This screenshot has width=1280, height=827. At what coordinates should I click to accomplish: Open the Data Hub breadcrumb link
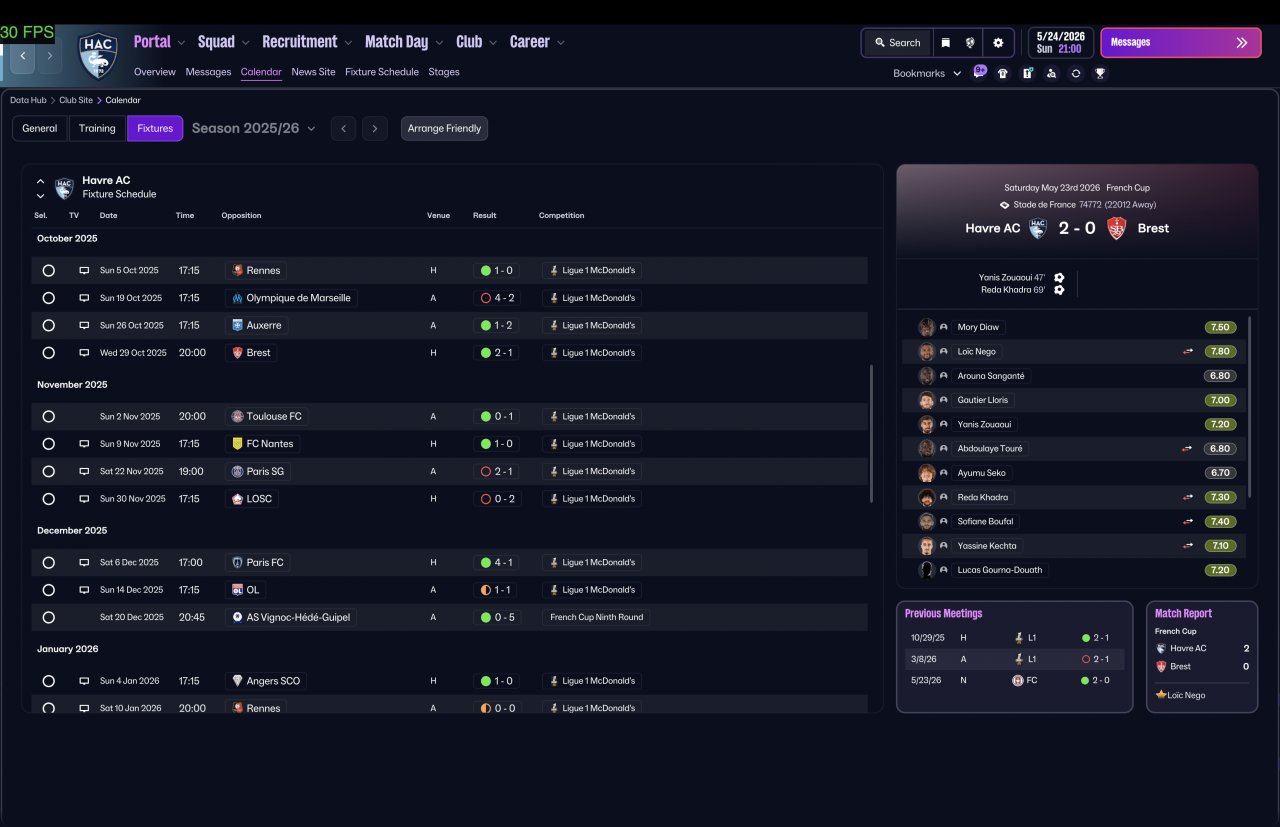[28, 100]
